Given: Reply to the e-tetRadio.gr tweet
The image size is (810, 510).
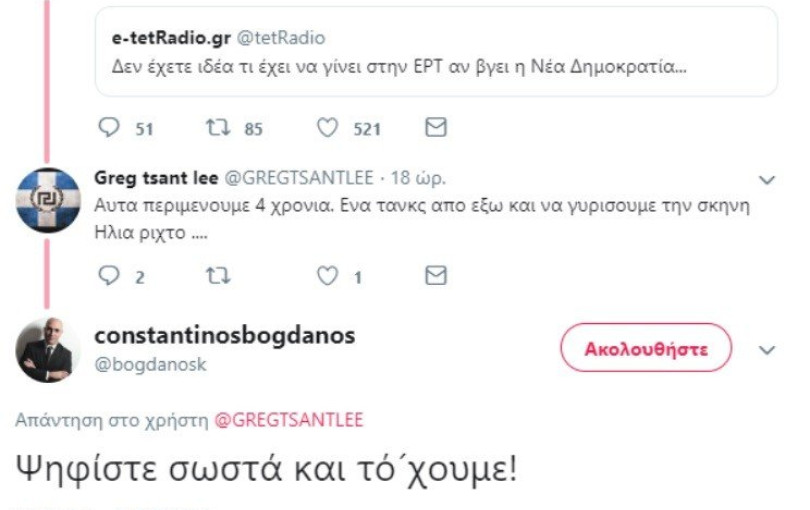Looking at the screenshot, I should pyautogui.click(x=109, y=128).
